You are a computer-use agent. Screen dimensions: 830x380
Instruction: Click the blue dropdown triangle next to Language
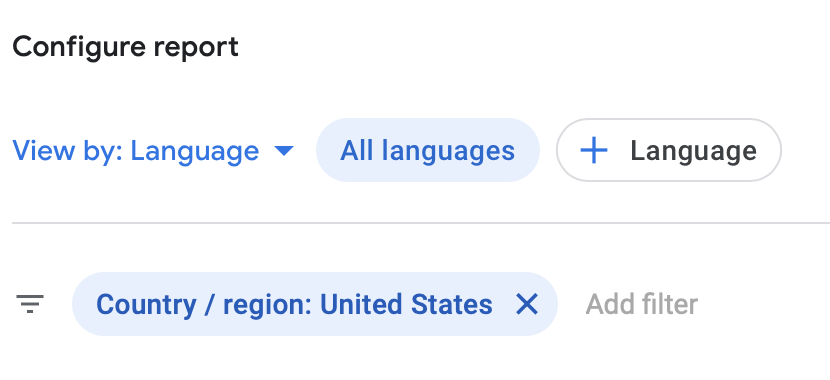coord(284,151)
